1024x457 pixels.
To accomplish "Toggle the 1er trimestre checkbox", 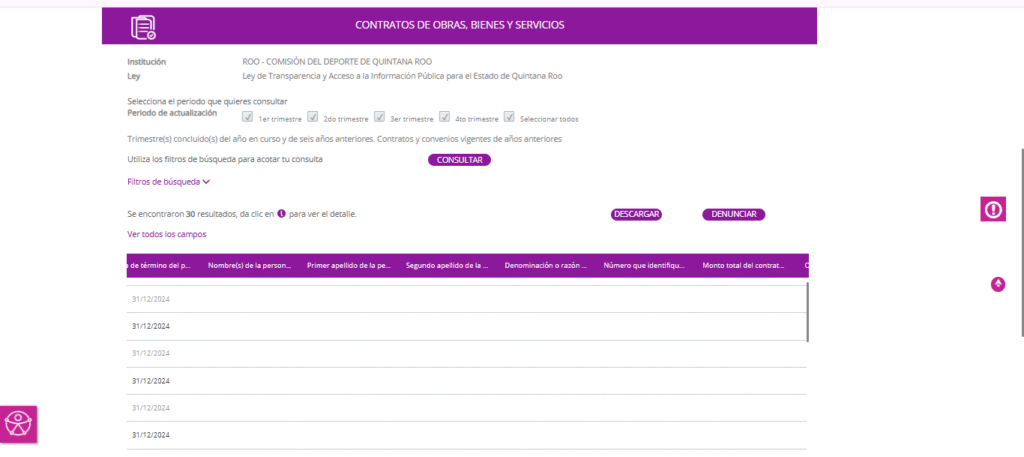I will pyautogui.click(x=247, y=117).
